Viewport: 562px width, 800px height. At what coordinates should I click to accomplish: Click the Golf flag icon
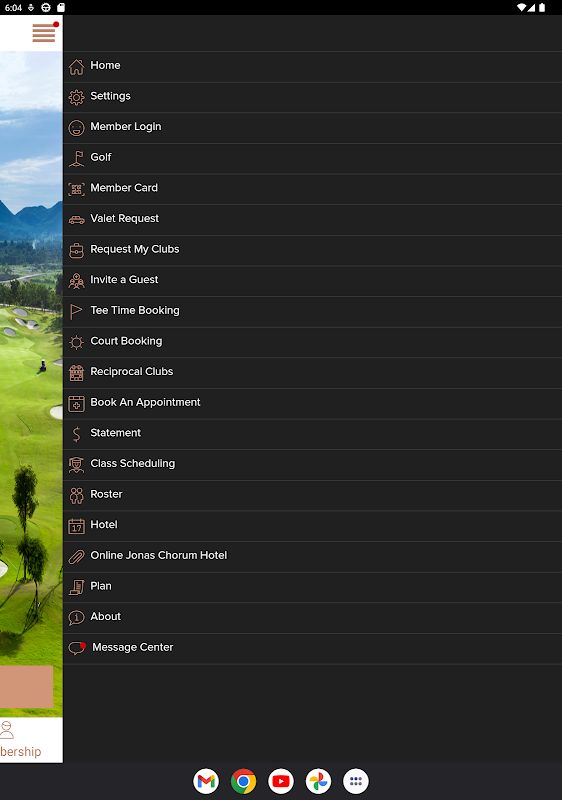tap(76, 159)
